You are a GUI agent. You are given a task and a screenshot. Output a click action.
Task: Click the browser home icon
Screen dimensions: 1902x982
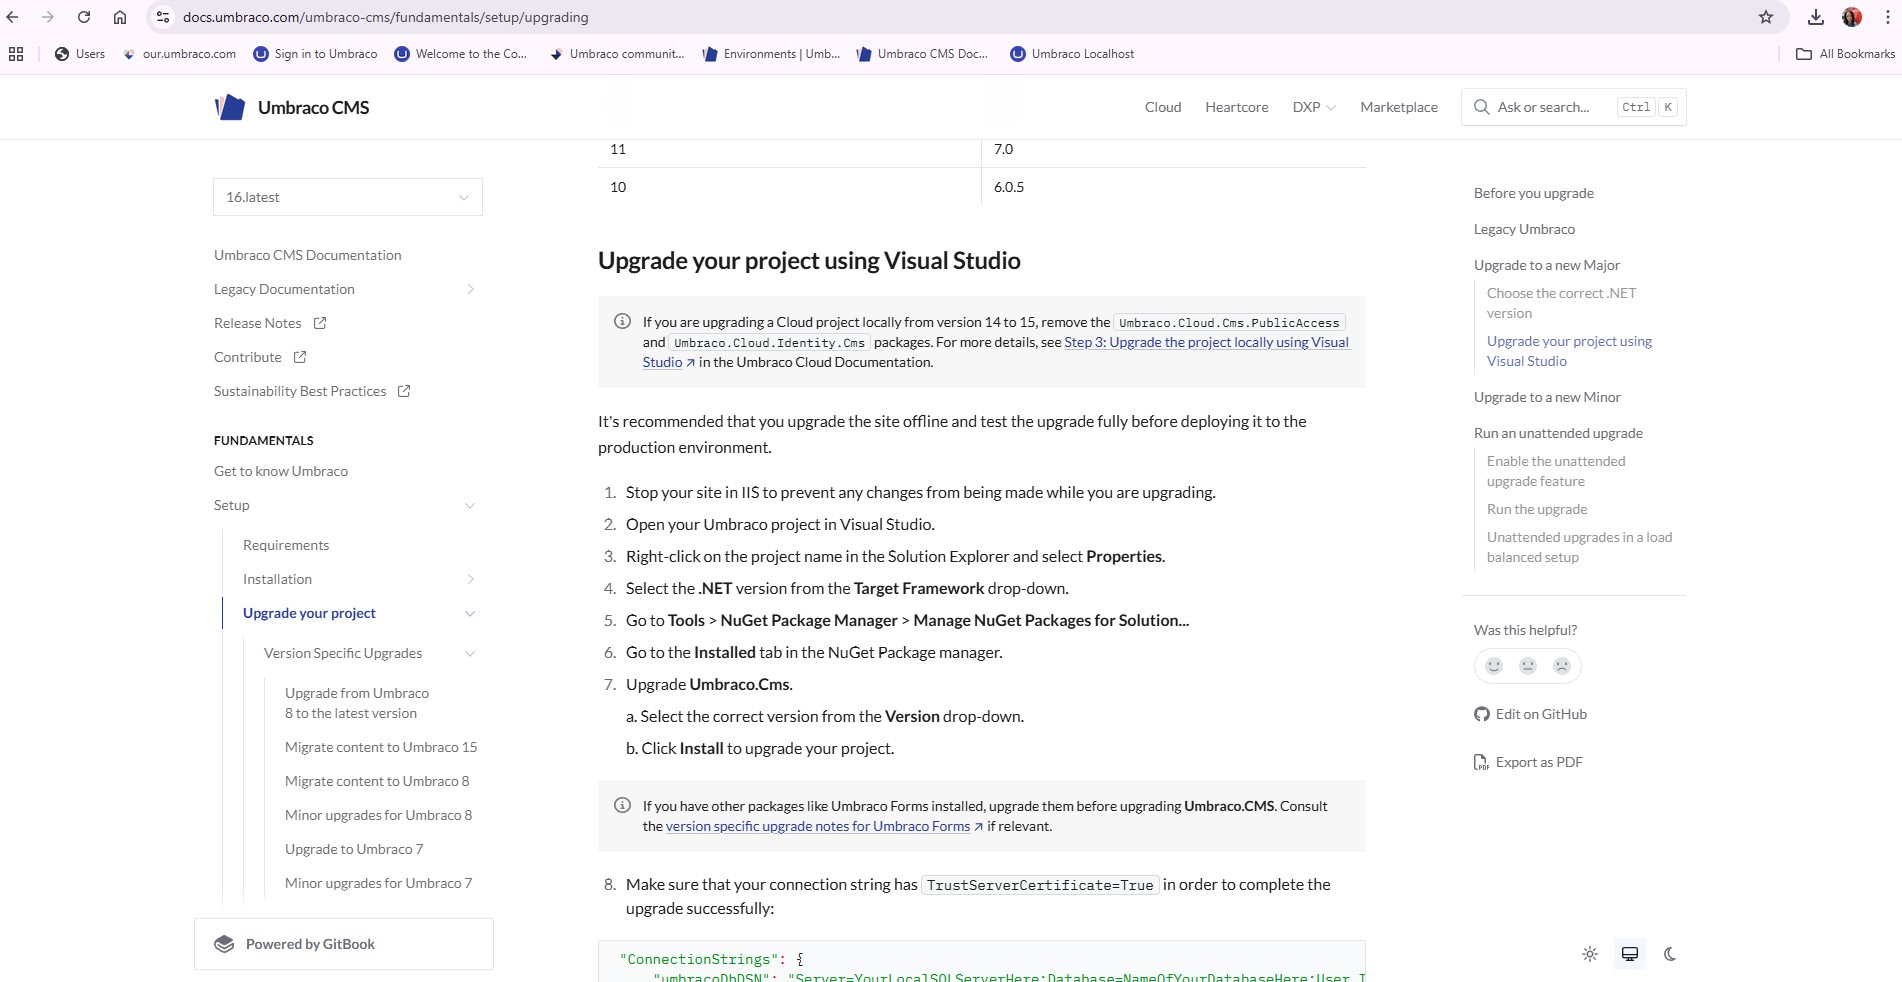click(x=120, y=17)
